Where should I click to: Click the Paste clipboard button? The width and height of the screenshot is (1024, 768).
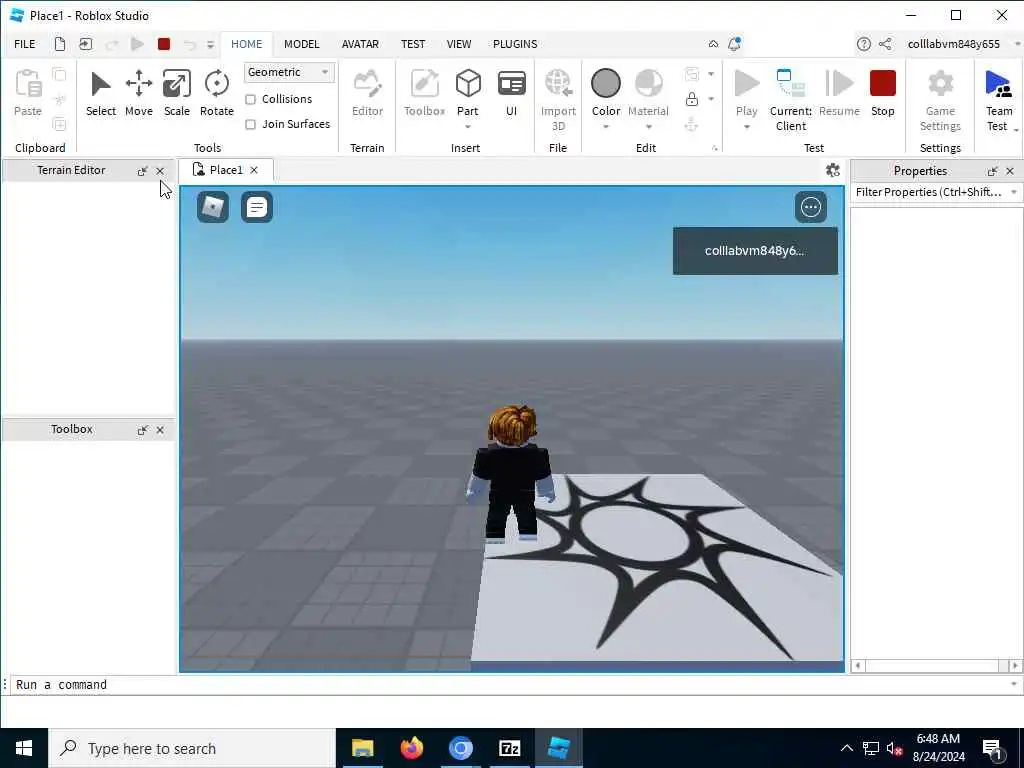(x=28, y=93)
